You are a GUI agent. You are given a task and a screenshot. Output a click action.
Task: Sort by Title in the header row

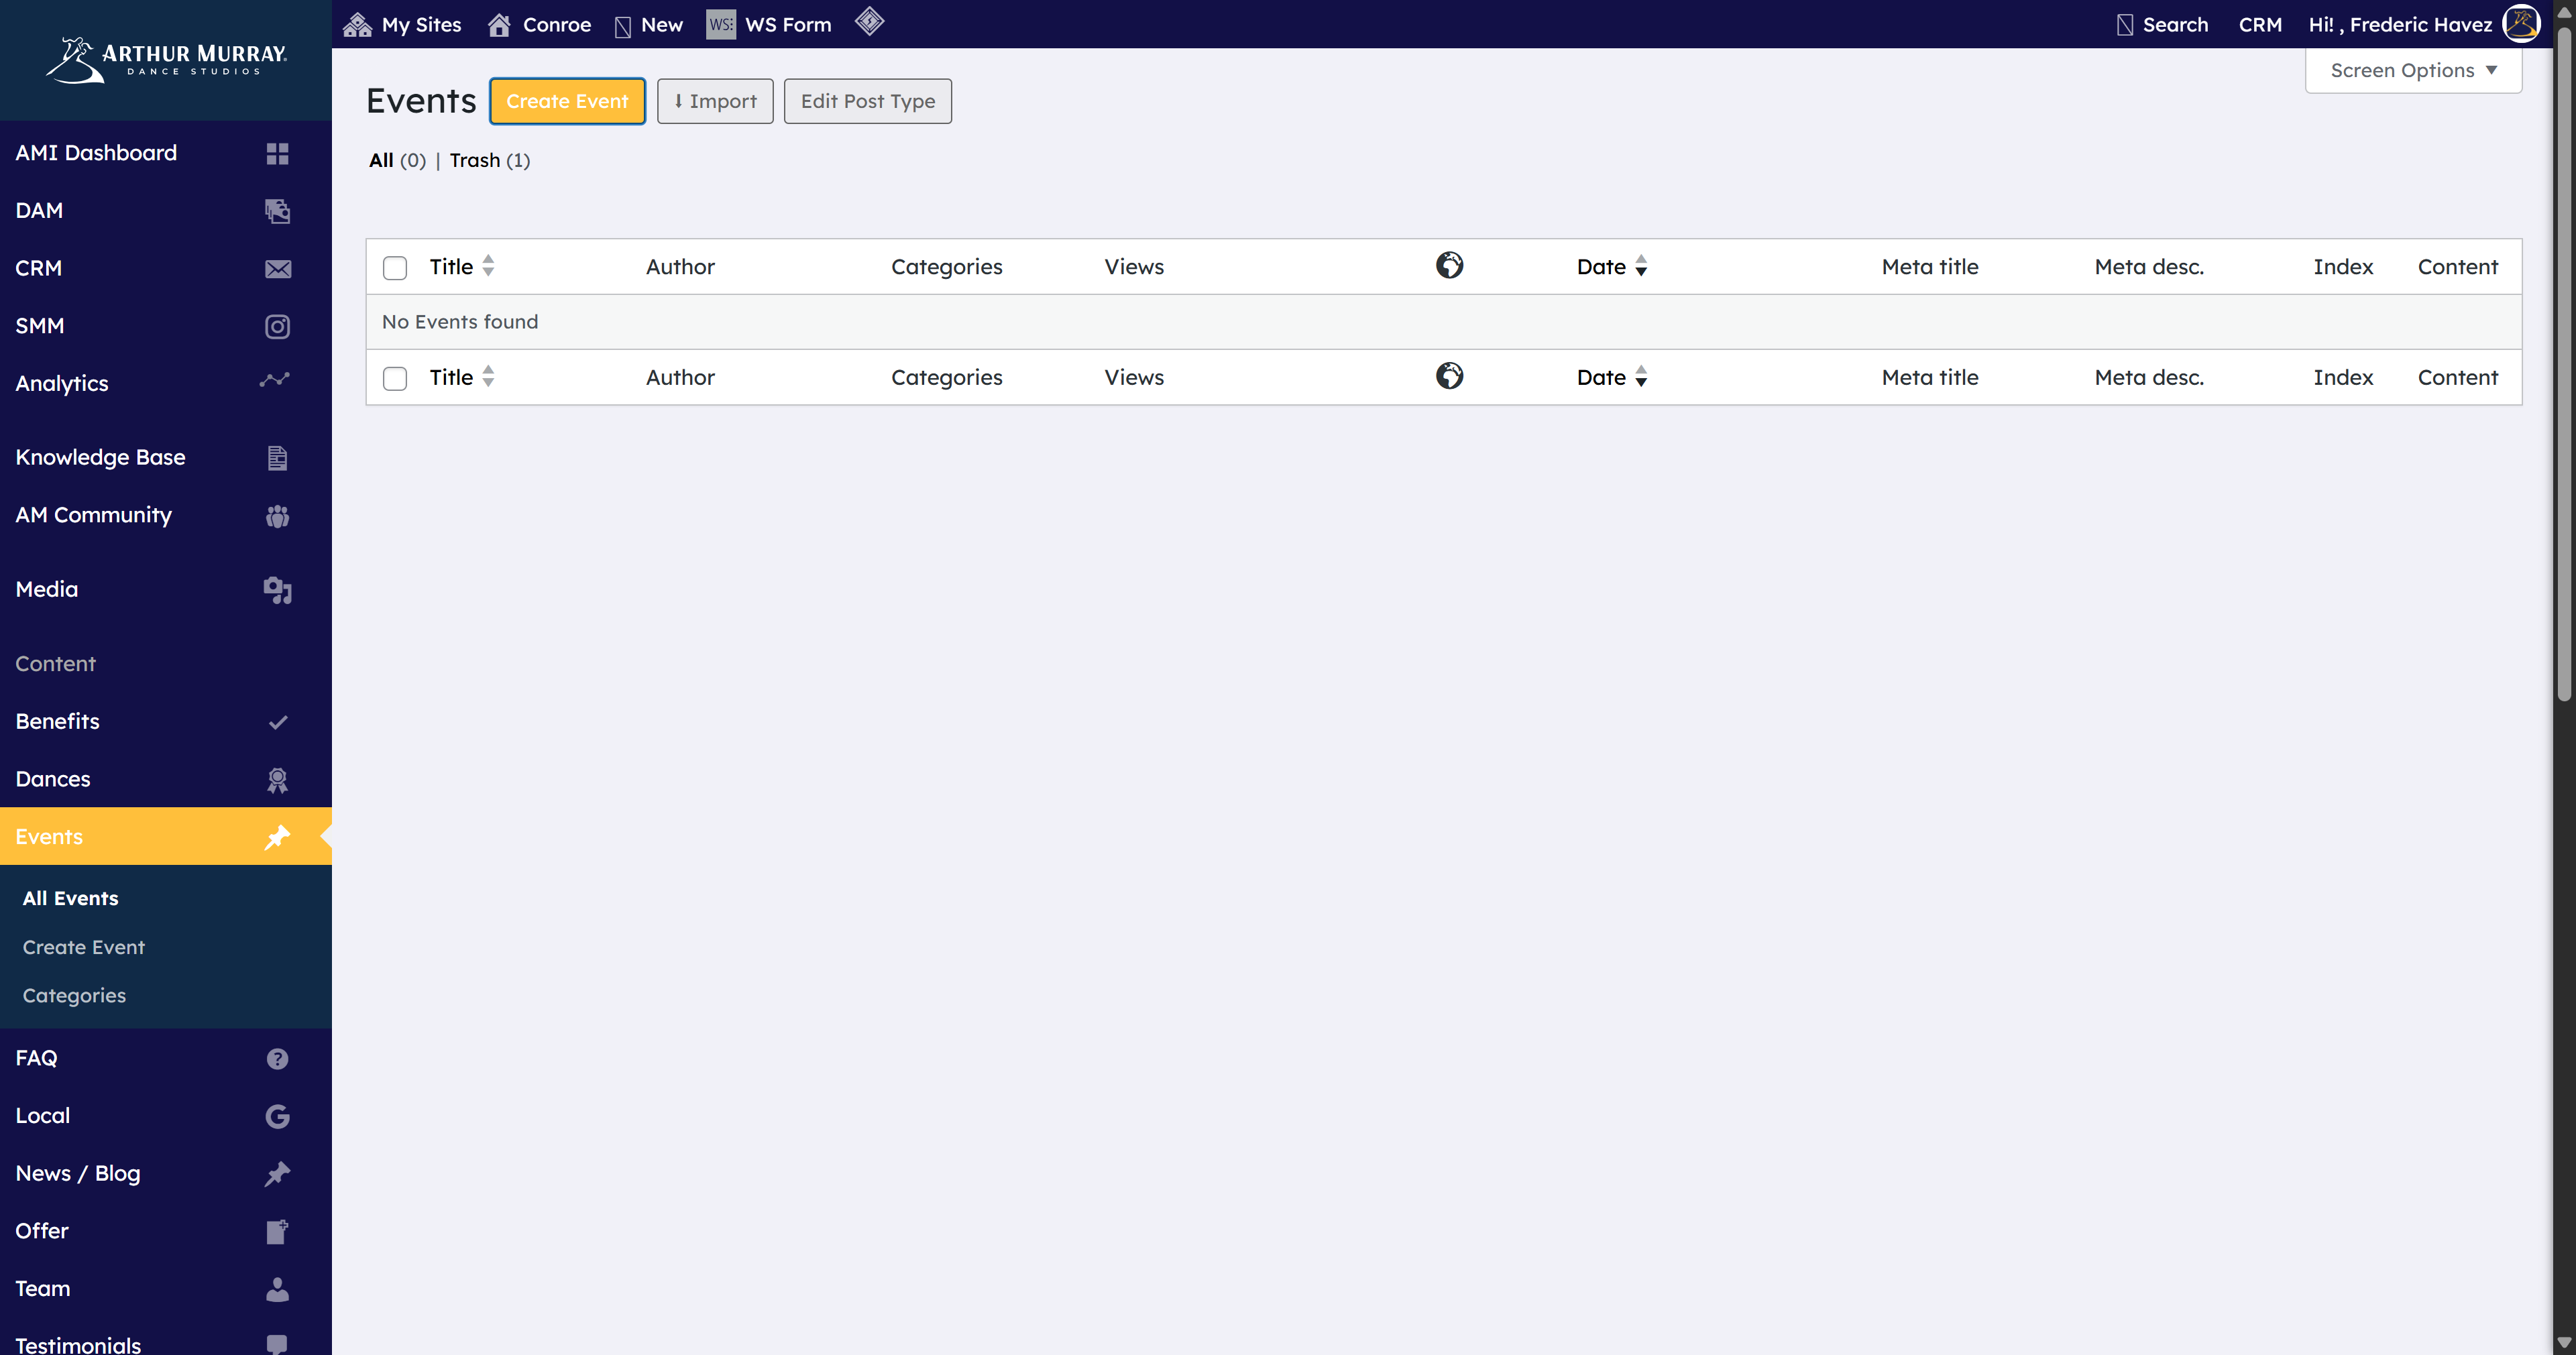(462, 267)
